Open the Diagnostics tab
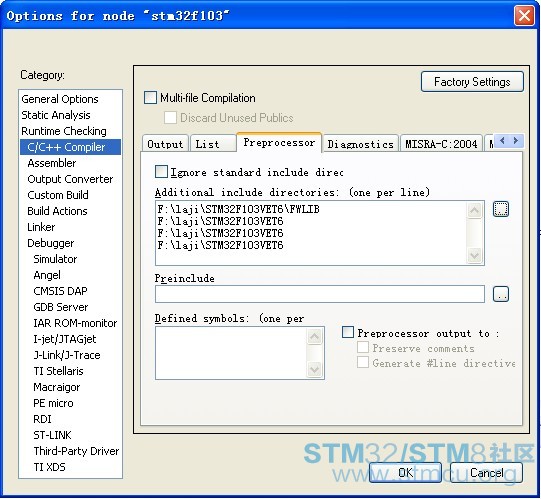This screenshot has width=541, height=499. [x=360, y=144]
